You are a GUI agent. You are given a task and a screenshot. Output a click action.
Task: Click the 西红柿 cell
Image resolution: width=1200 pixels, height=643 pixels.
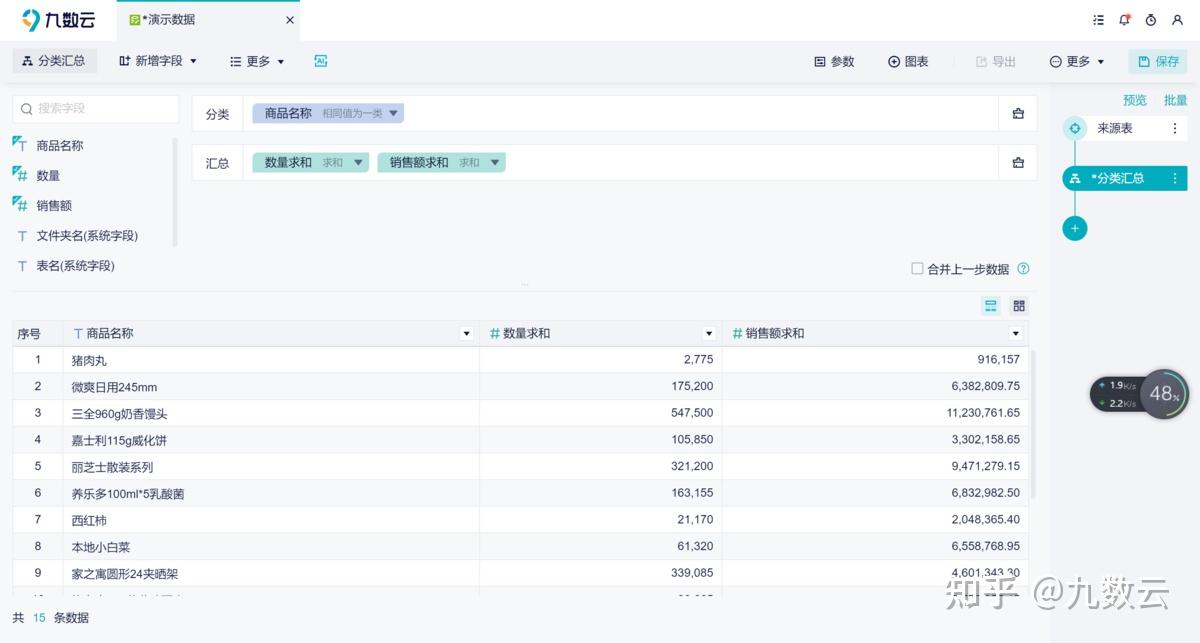click(x=271, y=520)
